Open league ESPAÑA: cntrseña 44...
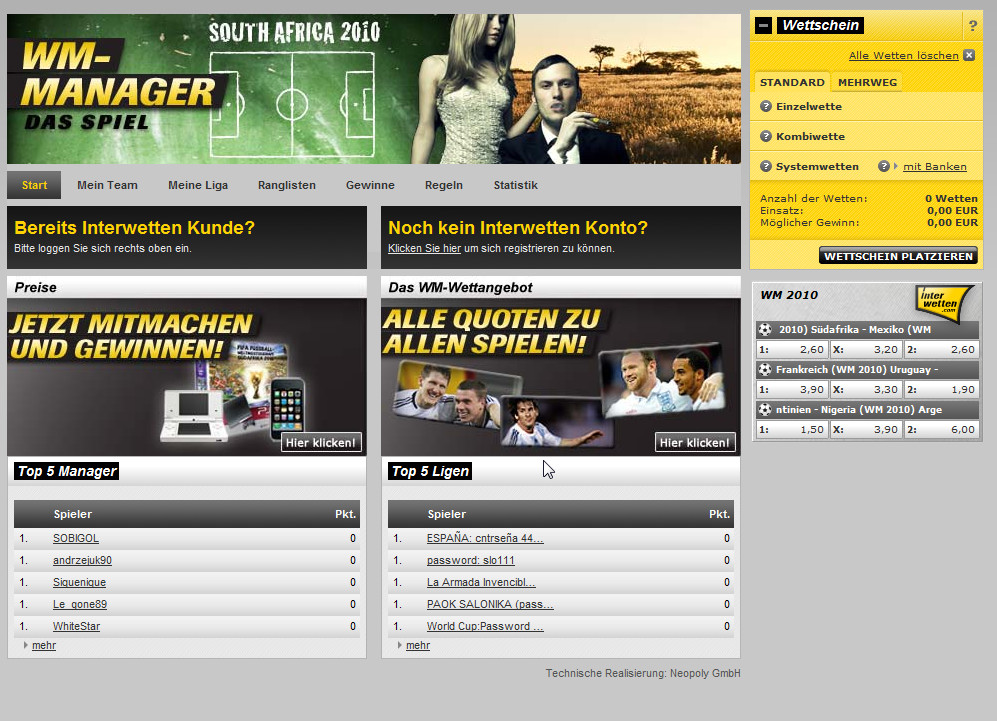 pos(485,539)
